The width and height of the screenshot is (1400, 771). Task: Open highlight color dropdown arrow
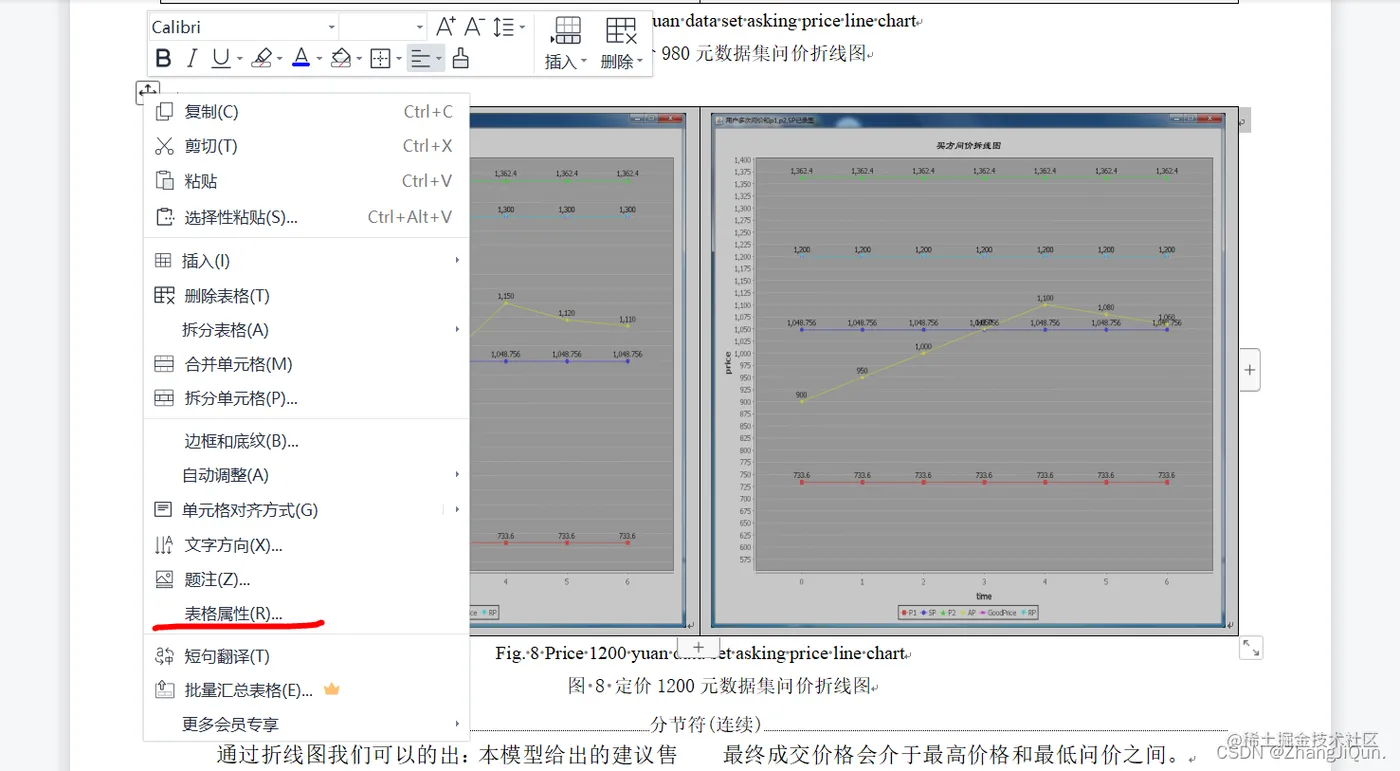(x=279, y=59)
